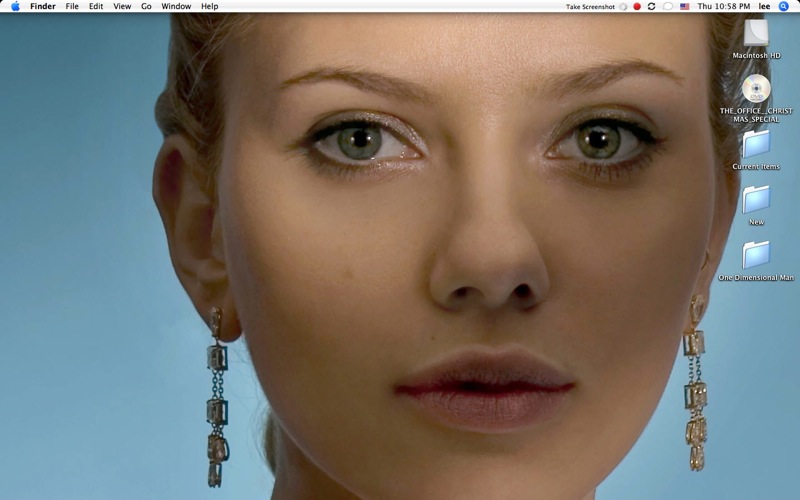Select the Current Items folder

point(756,144)
